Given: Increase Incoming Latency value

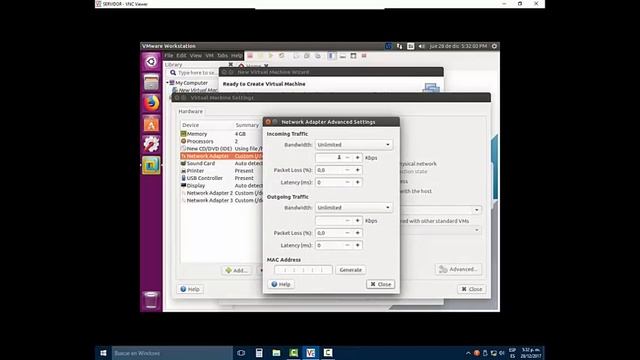Looking at the screenshot, I should 358,182.
